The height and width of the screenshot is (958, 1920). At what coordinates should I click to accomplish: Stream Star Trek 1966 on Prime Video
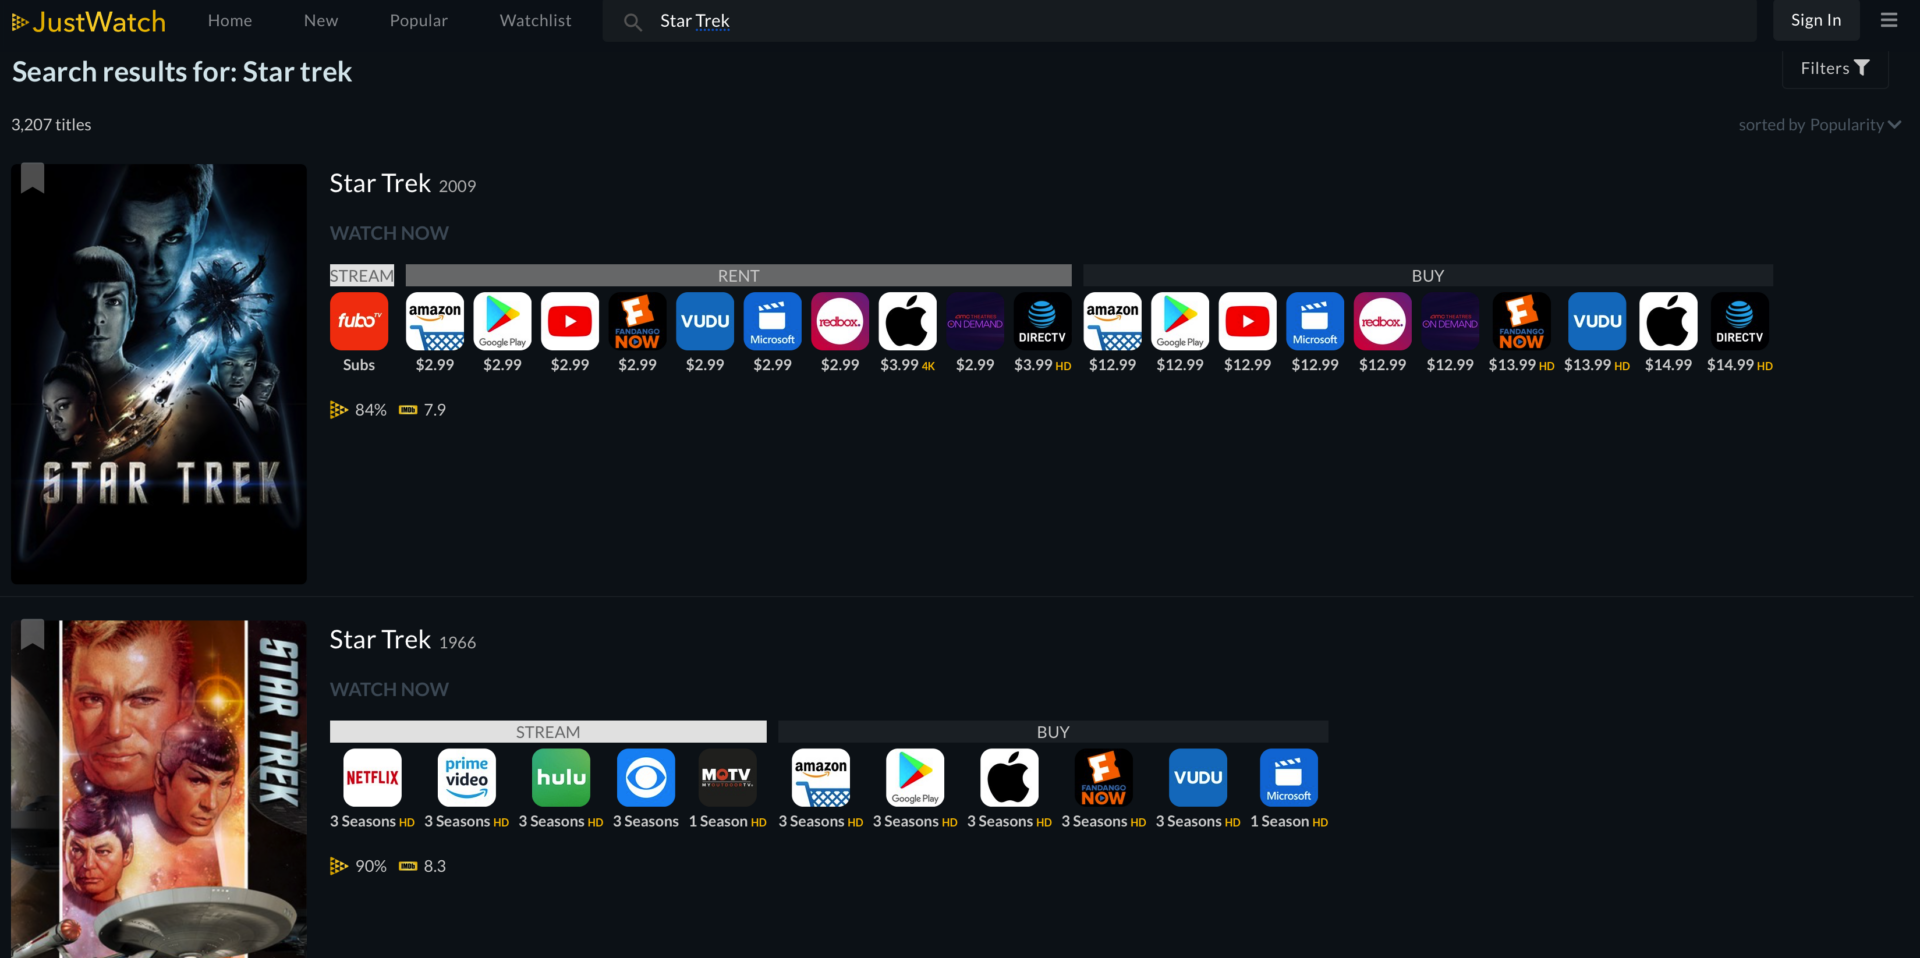[467, 777]
